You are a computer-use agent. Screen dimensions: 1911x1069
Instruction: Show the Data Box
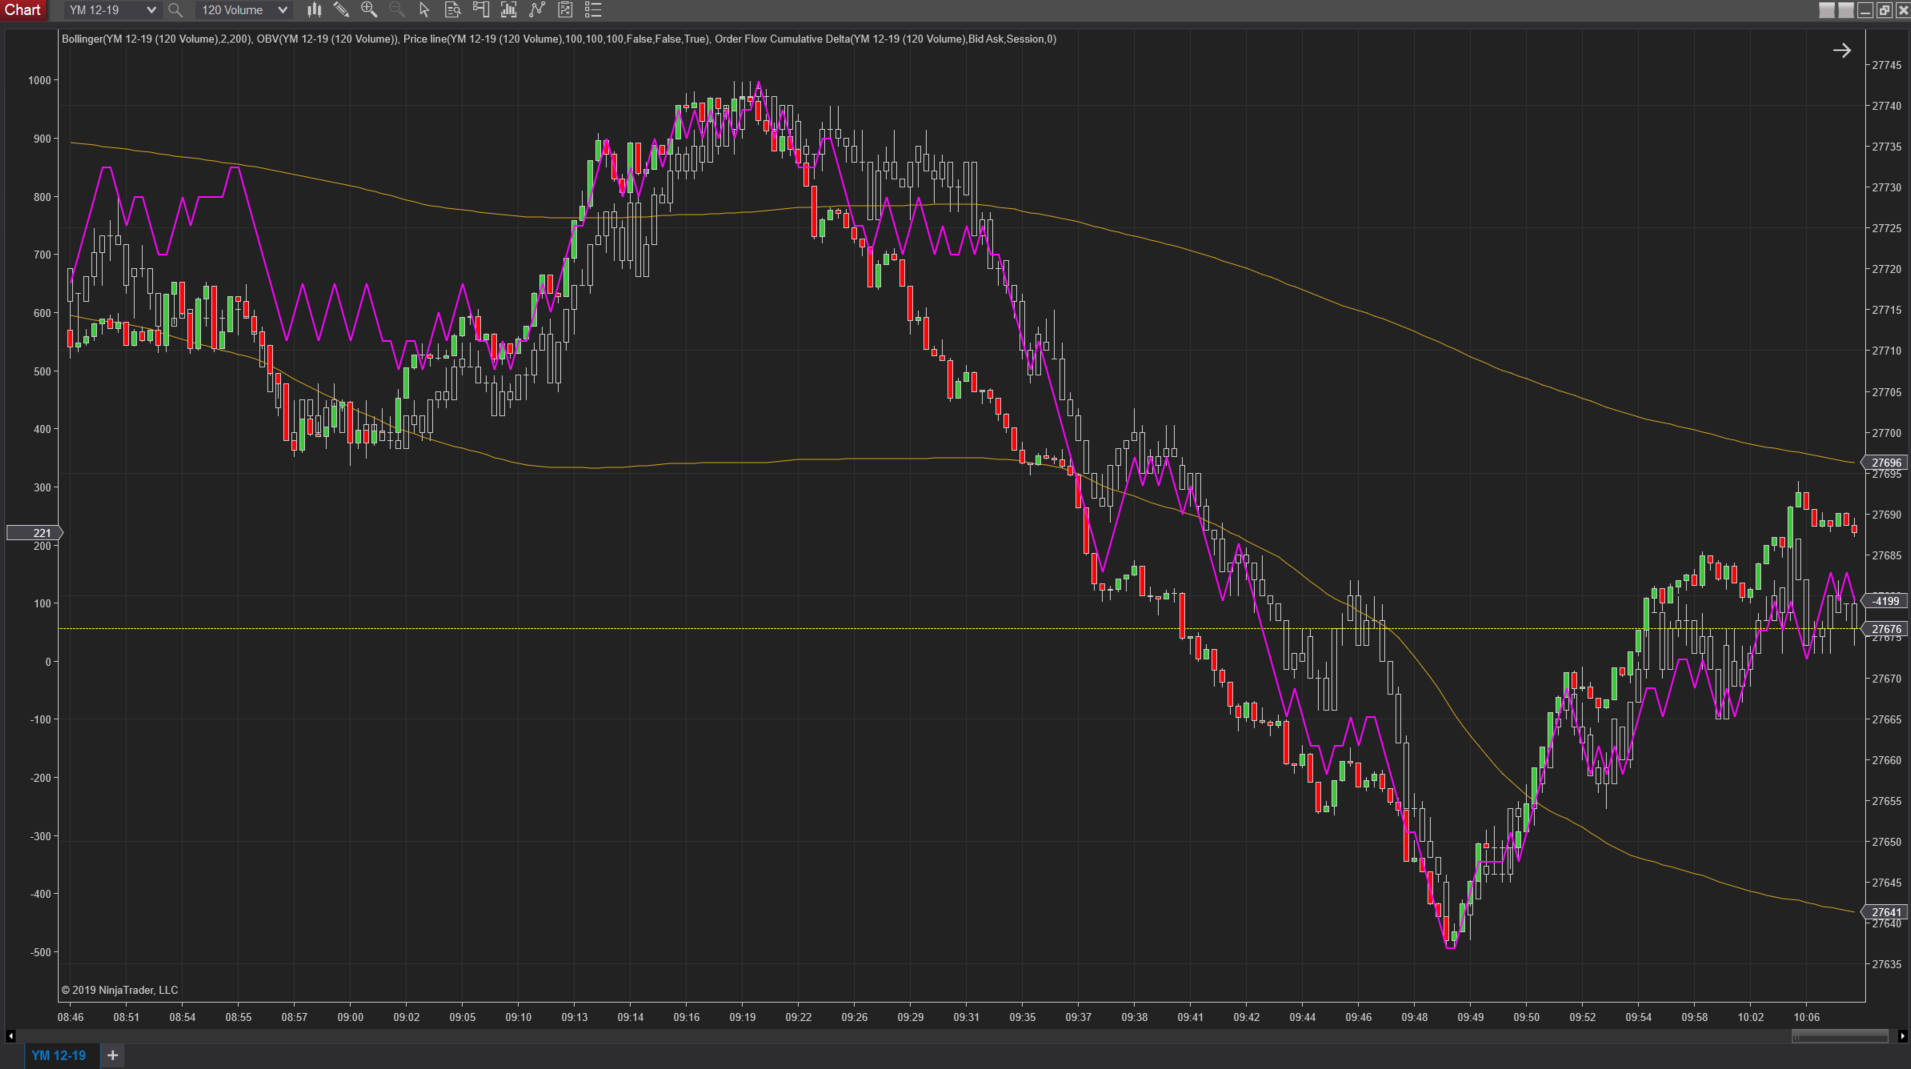point(452,10)
